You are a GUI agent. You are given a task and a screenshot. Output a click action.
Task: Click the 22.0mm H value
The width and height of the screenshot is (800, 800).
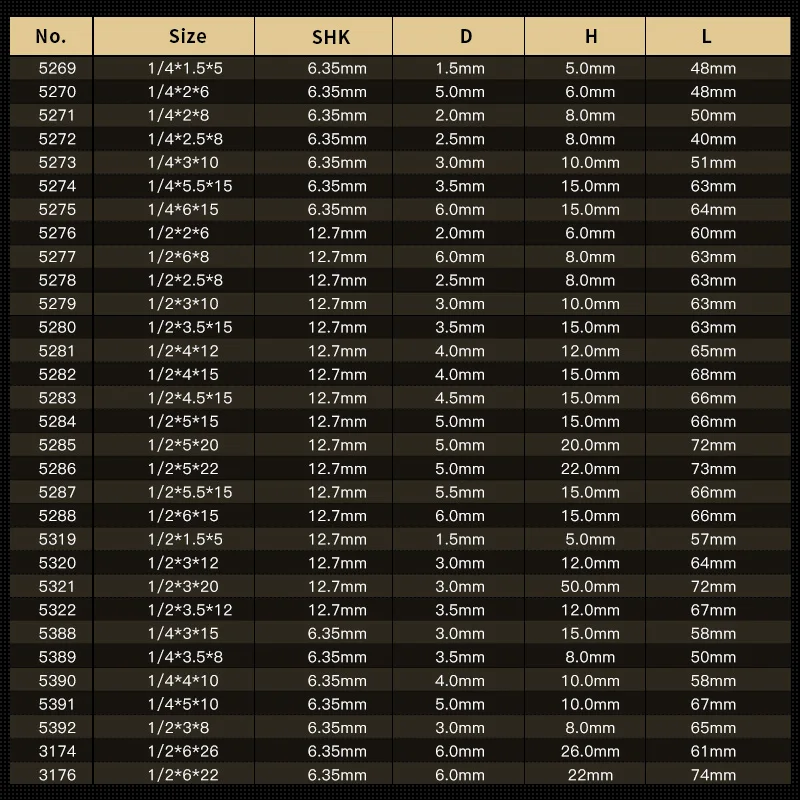pyautogui.click(x=590, y=469)
